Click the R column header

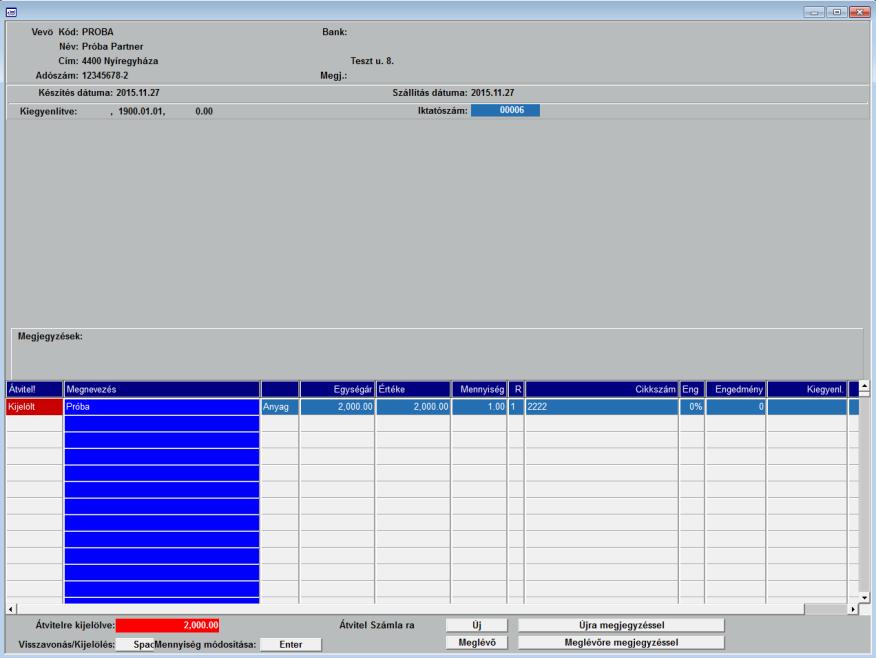coord(516,389)
